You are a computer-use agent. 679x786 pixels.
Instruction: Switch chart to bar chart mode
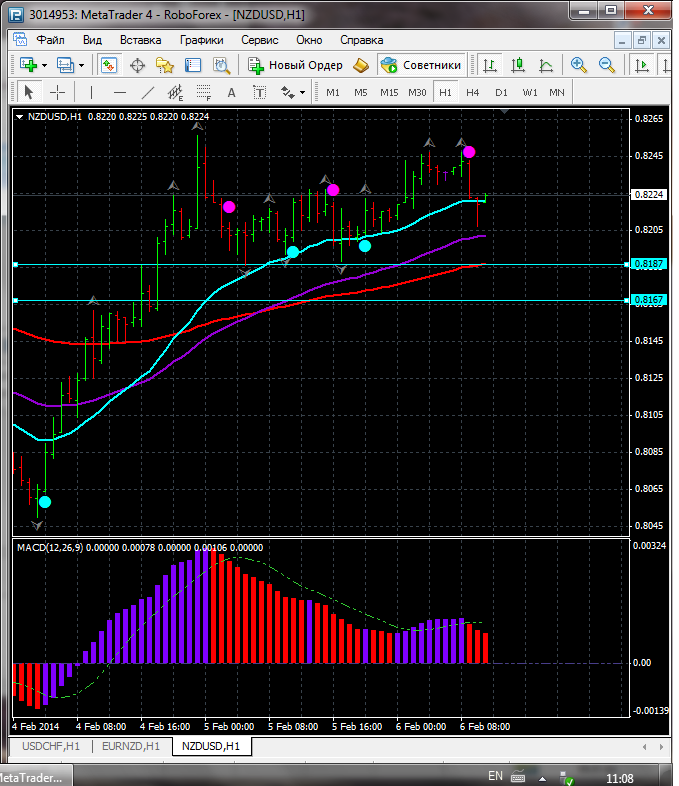(490, 65)
